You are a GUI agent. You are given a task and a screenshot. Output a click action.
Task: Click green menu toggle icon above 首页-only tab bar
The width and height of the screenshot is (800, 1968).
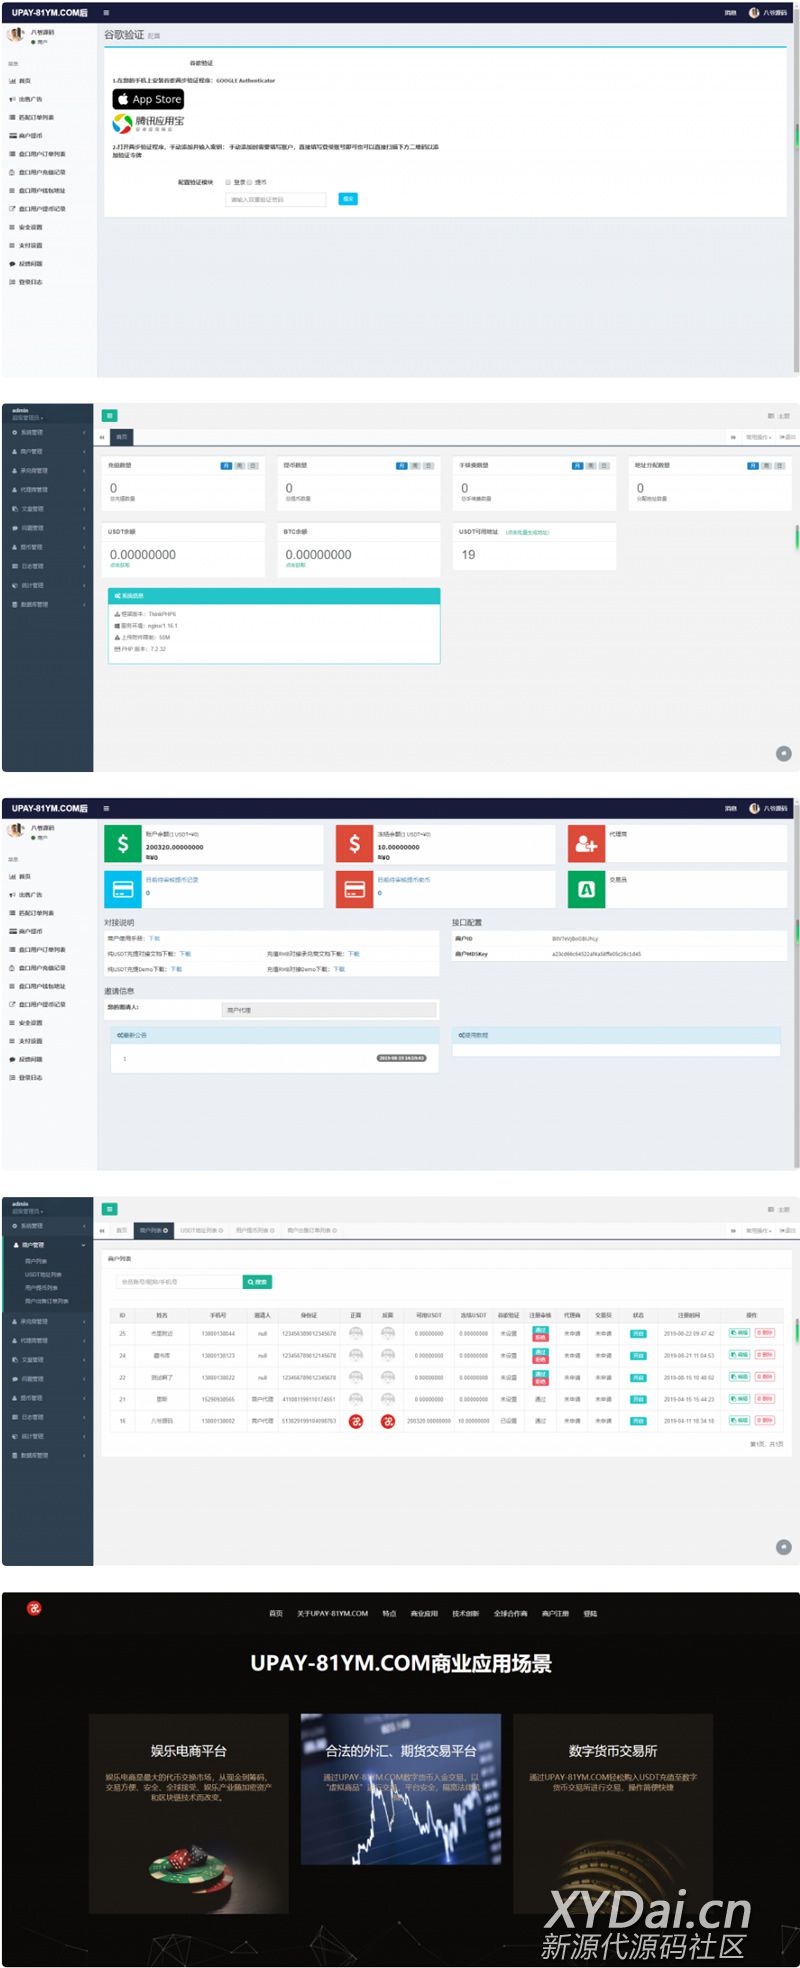[x=110, y=416]
